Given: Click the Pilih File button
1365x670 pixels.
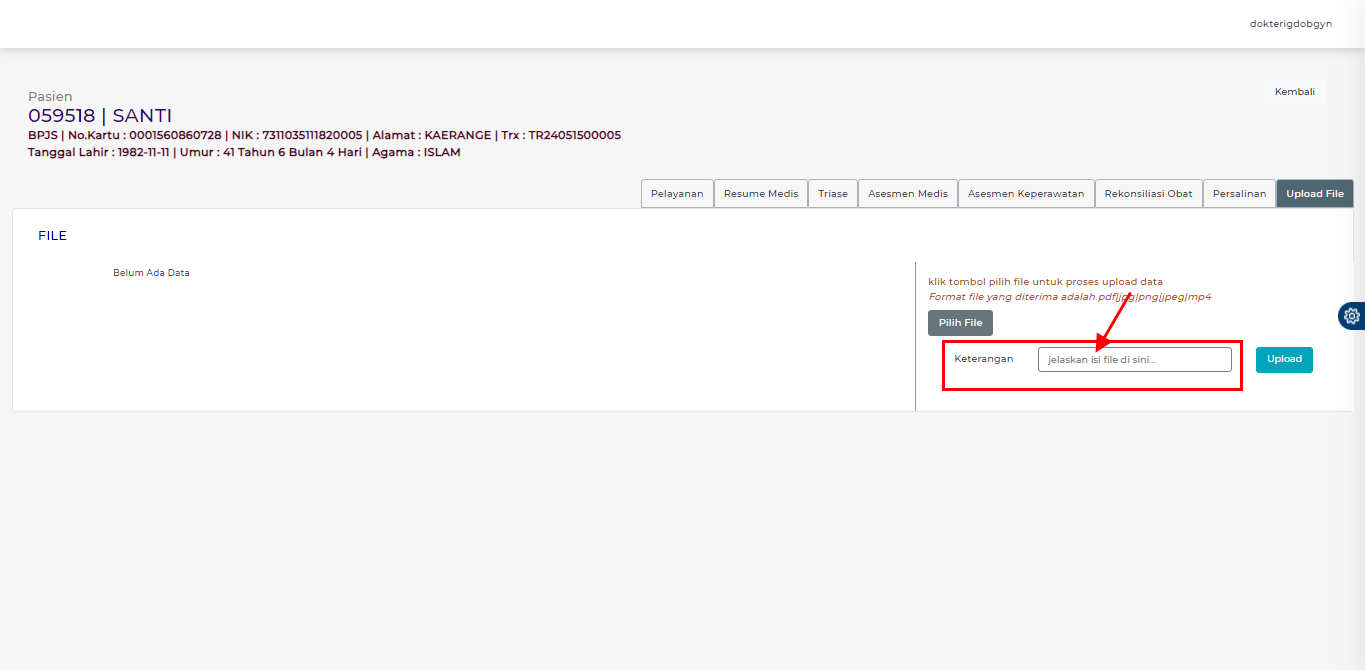Looking at the screenshot, I should [960, 323].
